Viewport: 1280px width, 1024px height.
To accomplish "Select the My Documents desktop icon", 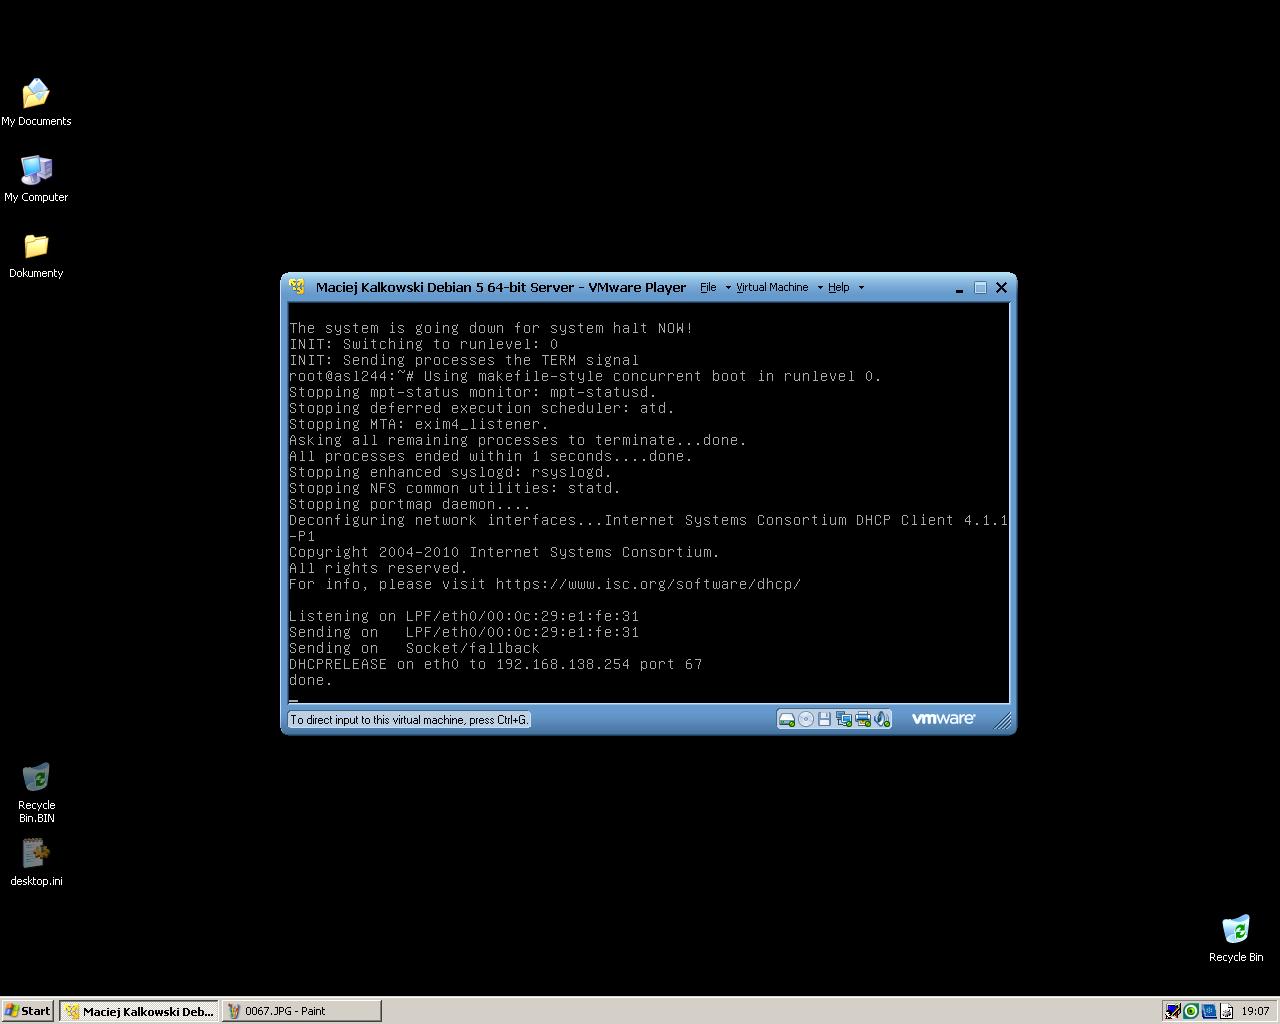I will point(36,103).
